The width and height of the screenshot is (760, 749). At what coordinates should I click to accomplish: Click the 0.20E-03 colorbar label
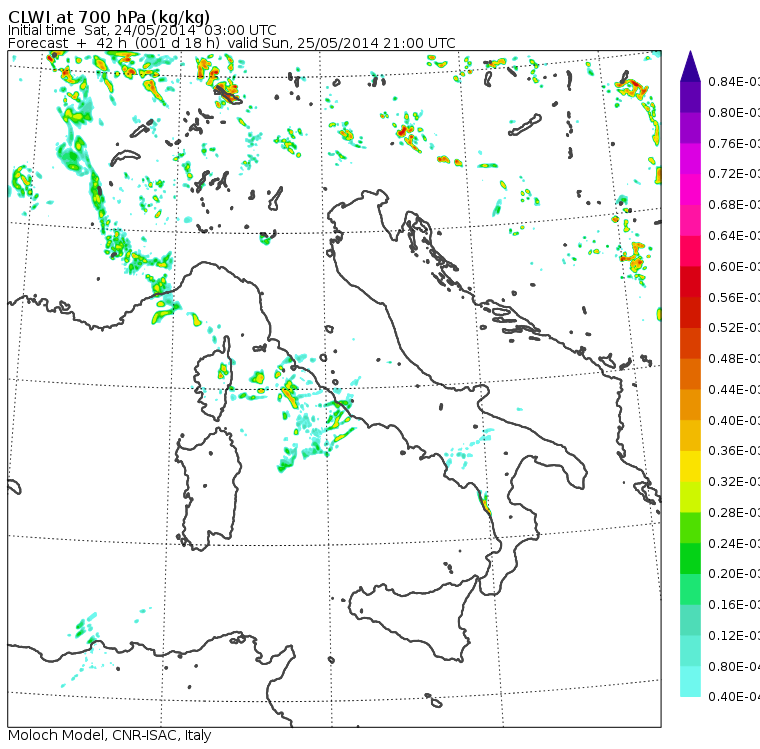(x=734, y=574)
